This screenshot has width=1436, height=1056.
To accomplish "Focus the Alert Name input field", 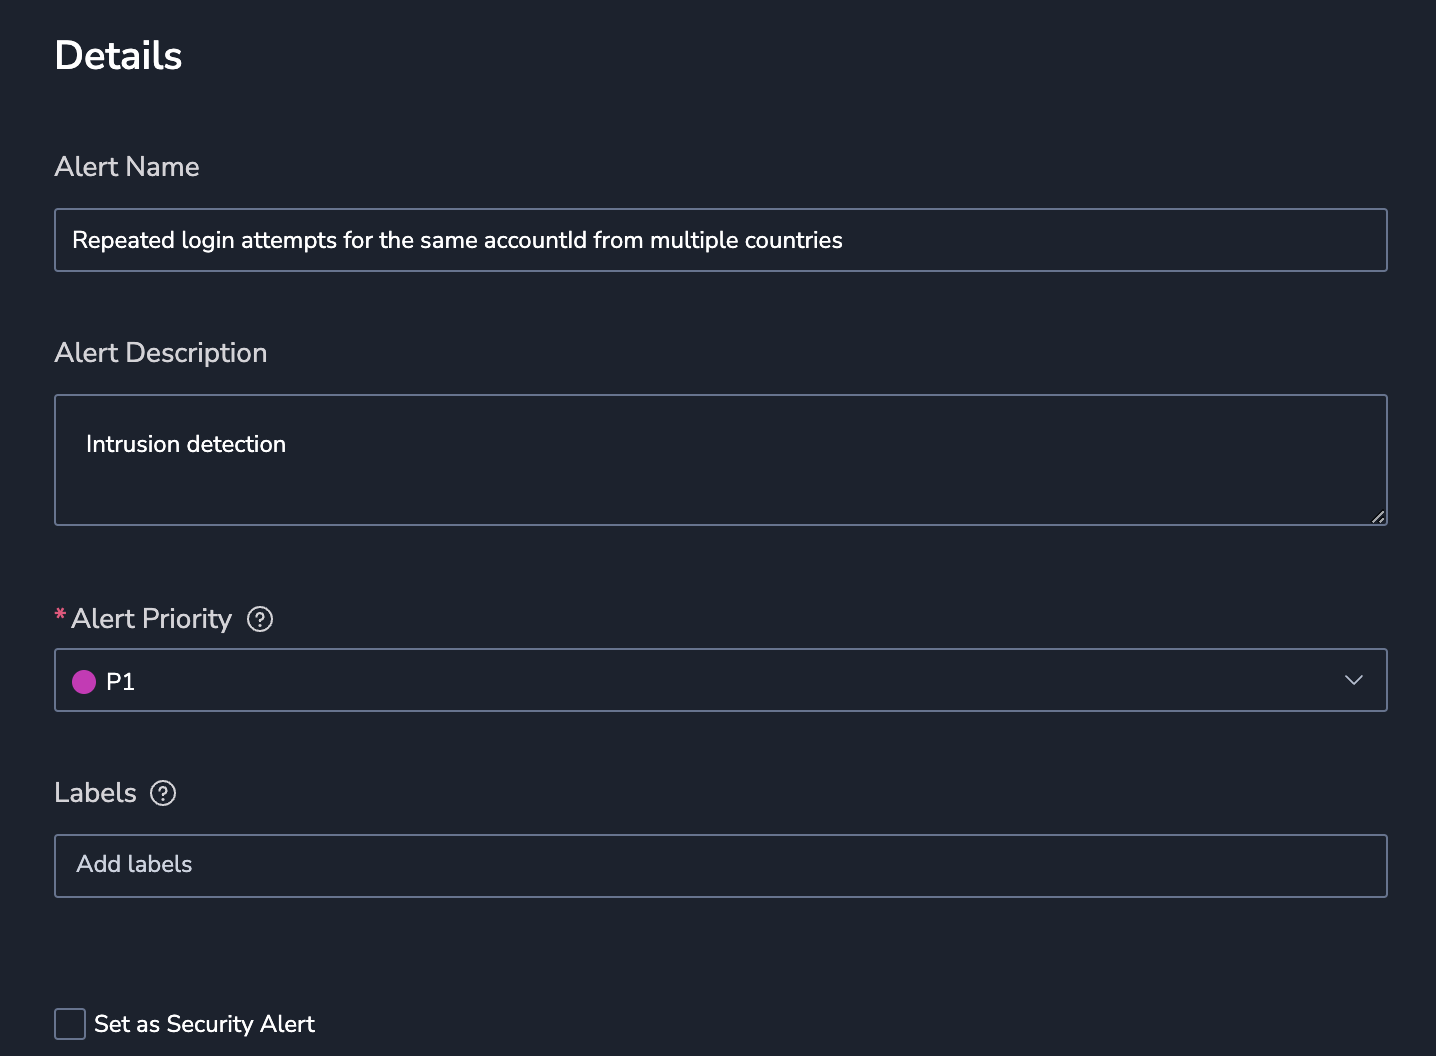I will click(x=721, y=240).
